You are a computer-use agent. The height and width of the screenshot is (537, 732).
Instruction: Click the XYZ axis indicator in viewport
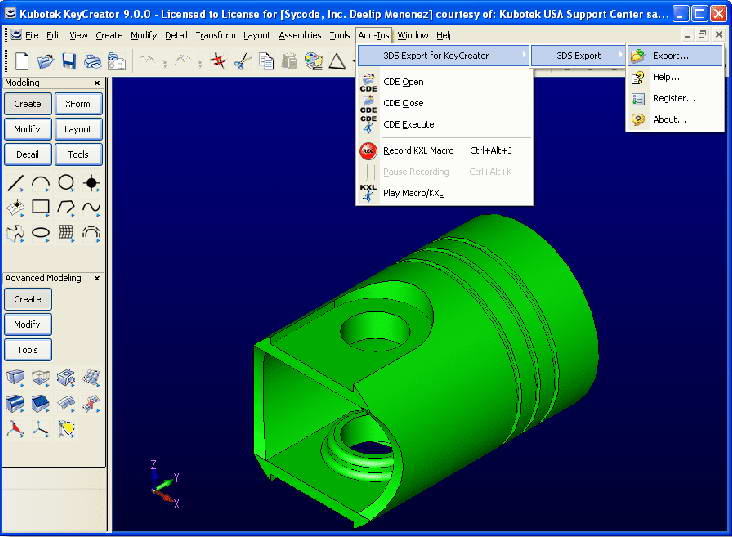tap(165, 485)
